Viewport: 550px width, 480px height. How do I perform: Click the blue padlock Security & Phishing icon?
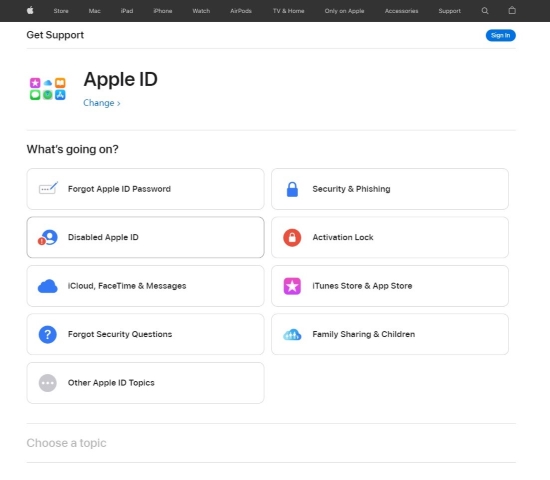tap(292, 189)
